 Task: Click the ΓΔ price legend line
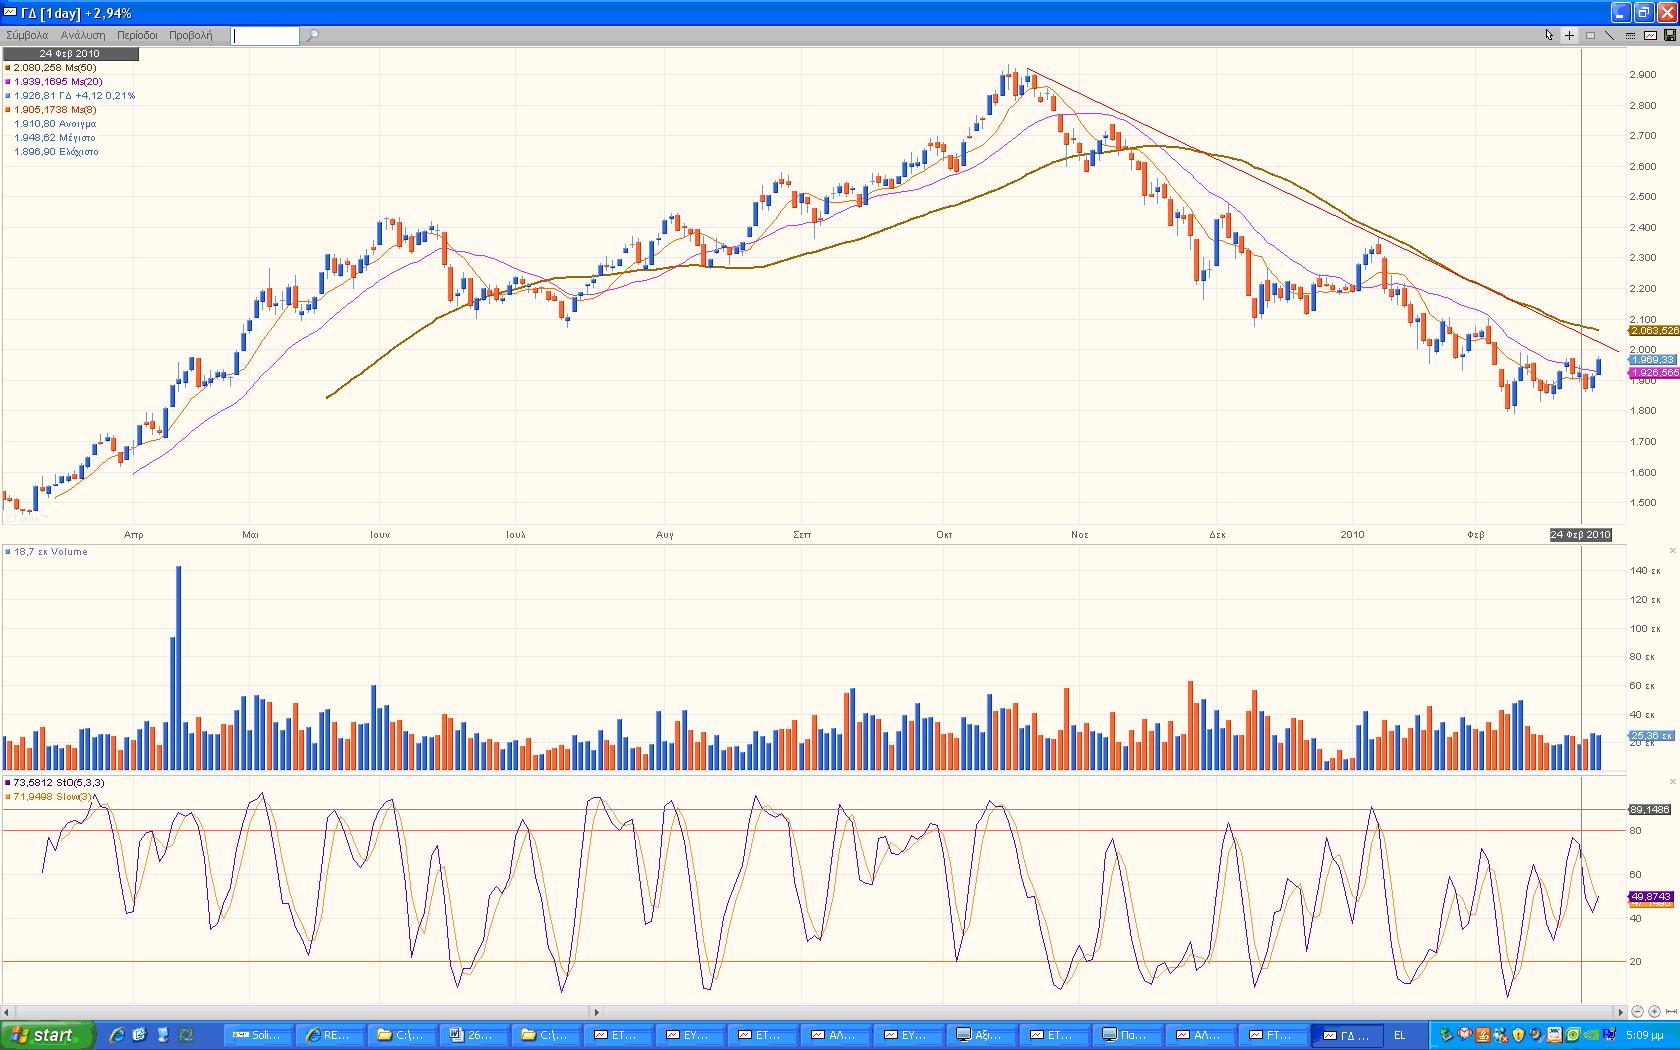pyautogui.click(x=70, y=96)
